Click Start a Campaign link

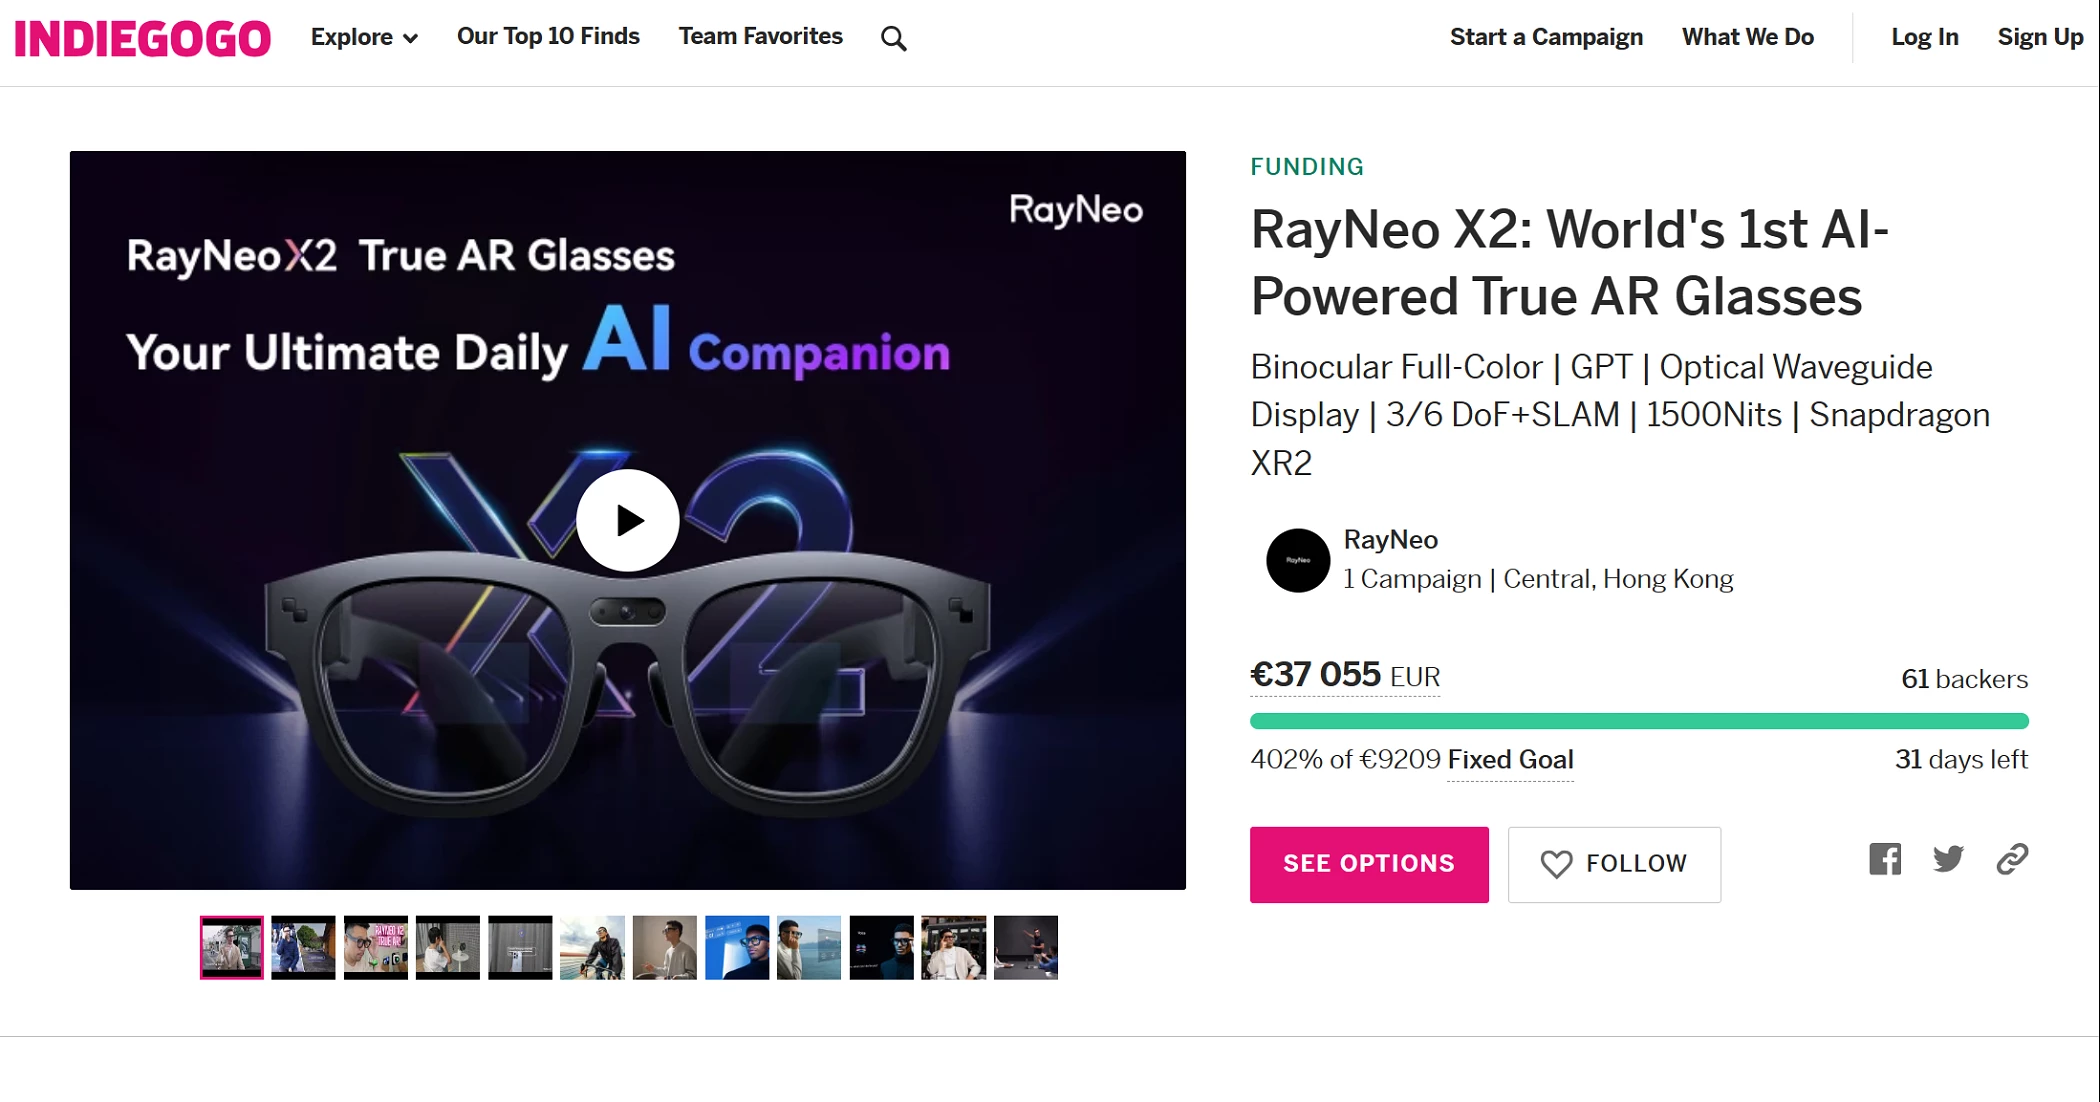click(x=1546, y=38)
